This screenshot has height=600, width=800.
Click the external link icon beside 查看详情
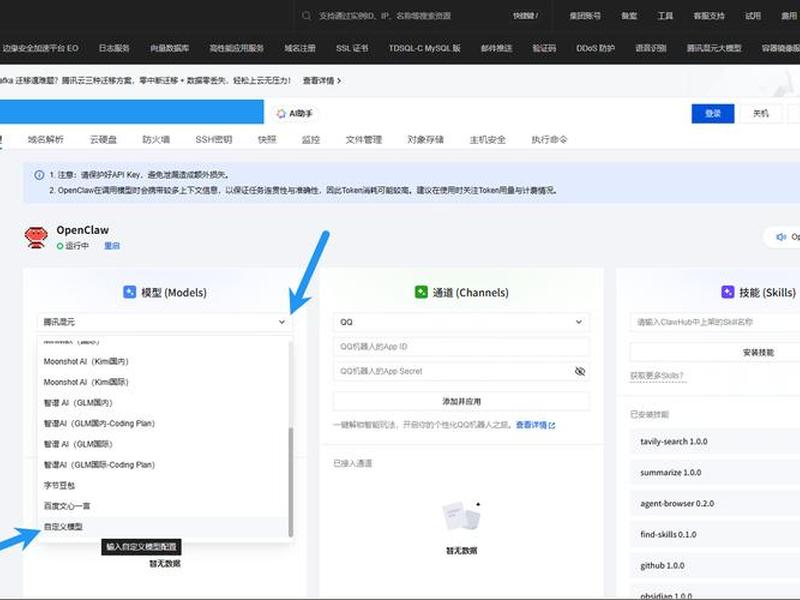click(x=552, y=425)
